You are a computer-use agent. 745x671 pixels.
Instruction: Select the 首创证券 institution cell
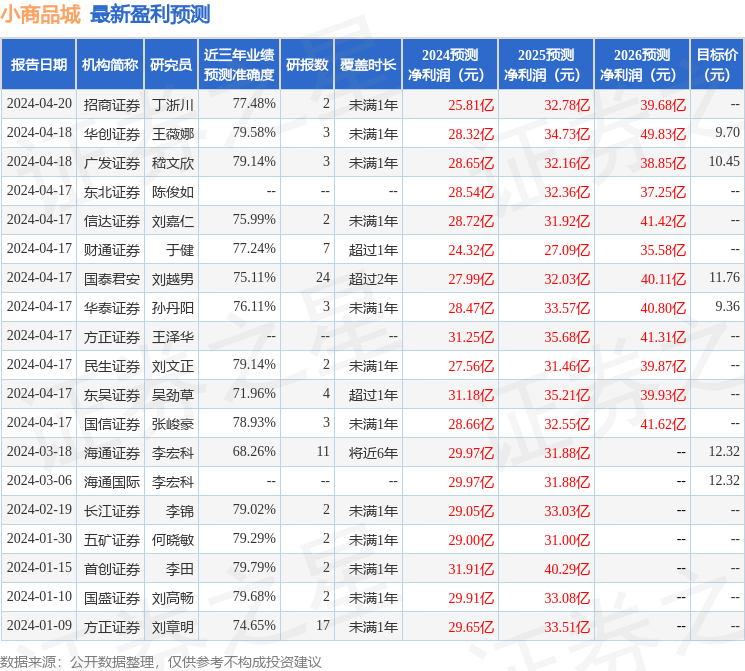click(x=112, y=569)
